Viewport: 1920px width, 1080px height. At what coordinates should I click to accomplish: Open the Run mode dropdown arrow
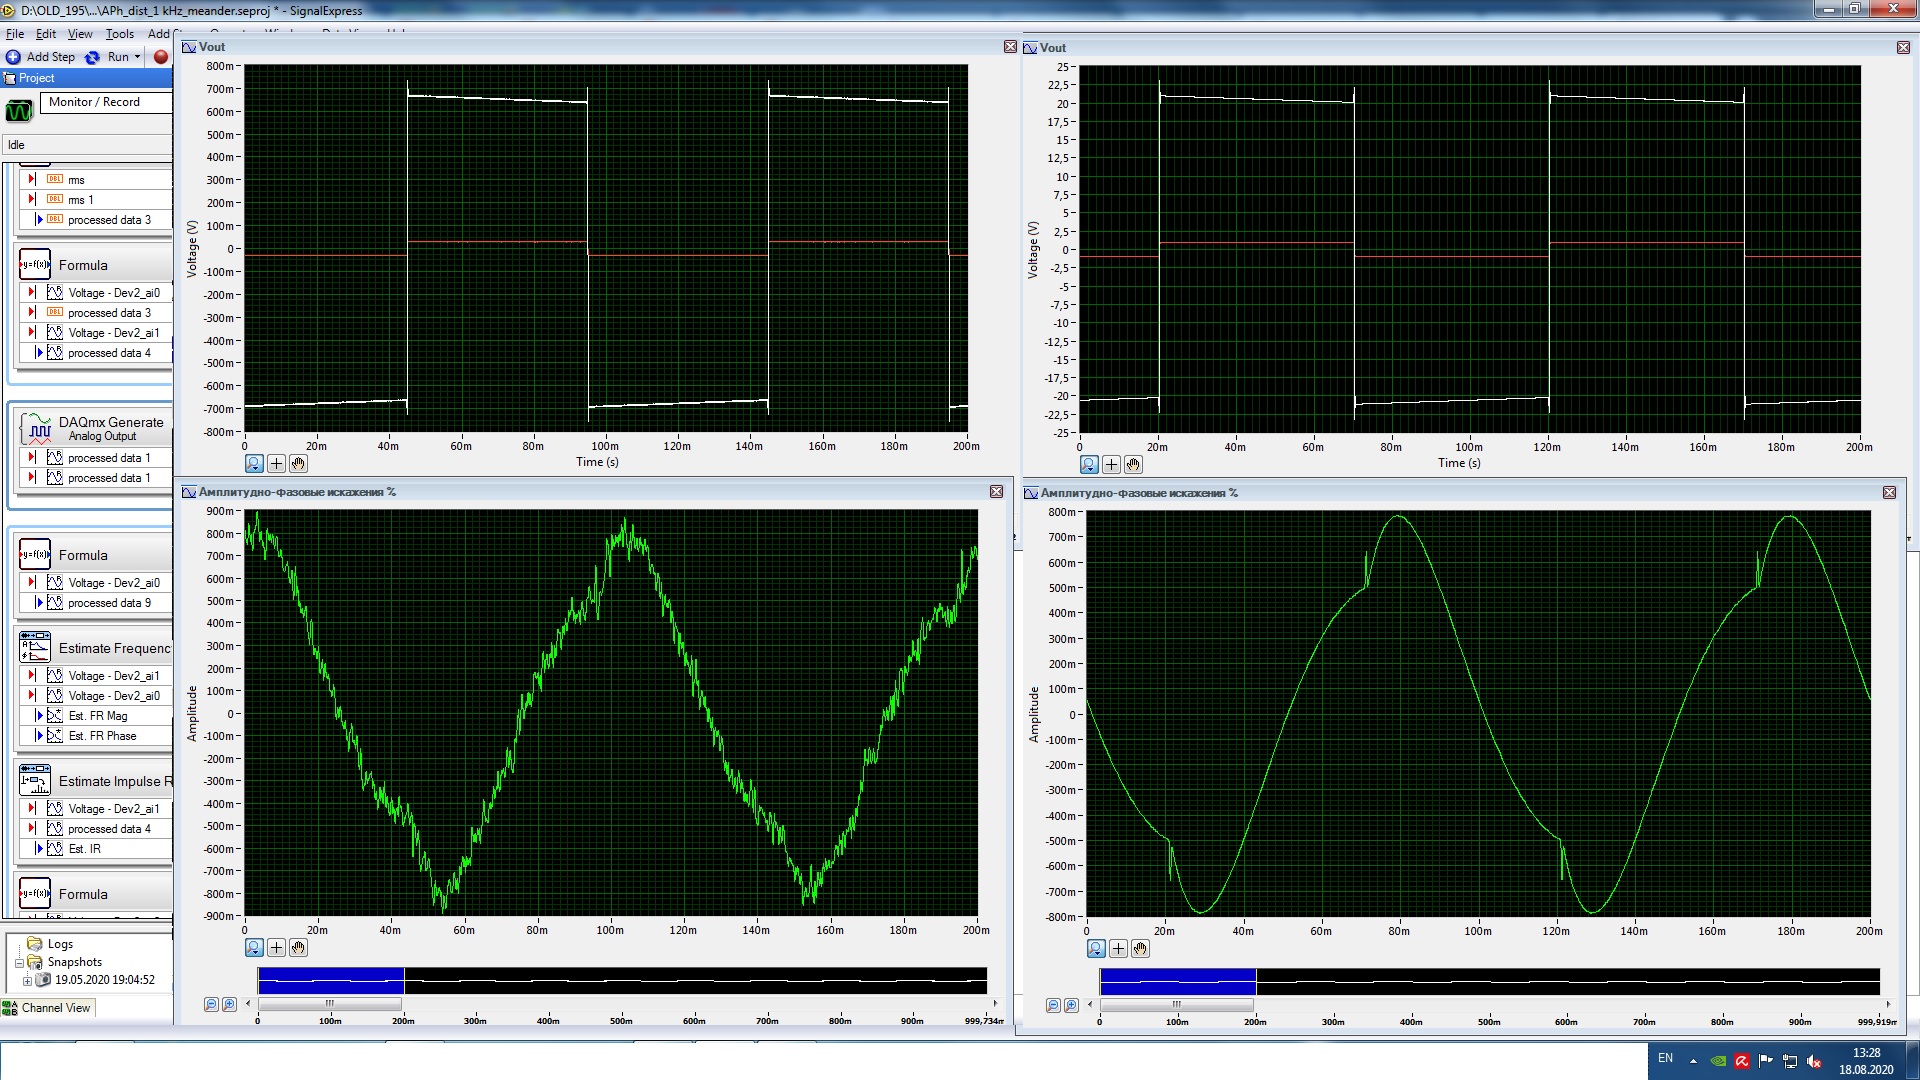[x=138, y=57]
